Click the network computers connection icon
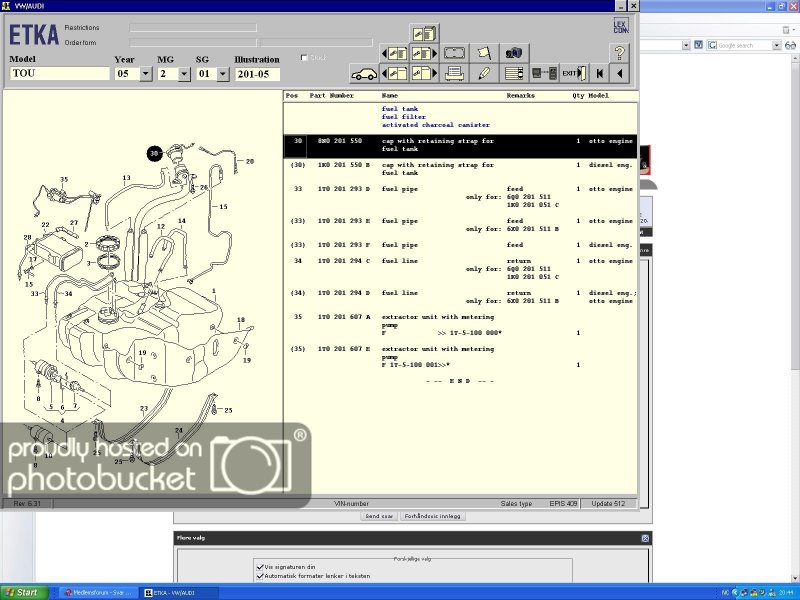 [544, 73]
